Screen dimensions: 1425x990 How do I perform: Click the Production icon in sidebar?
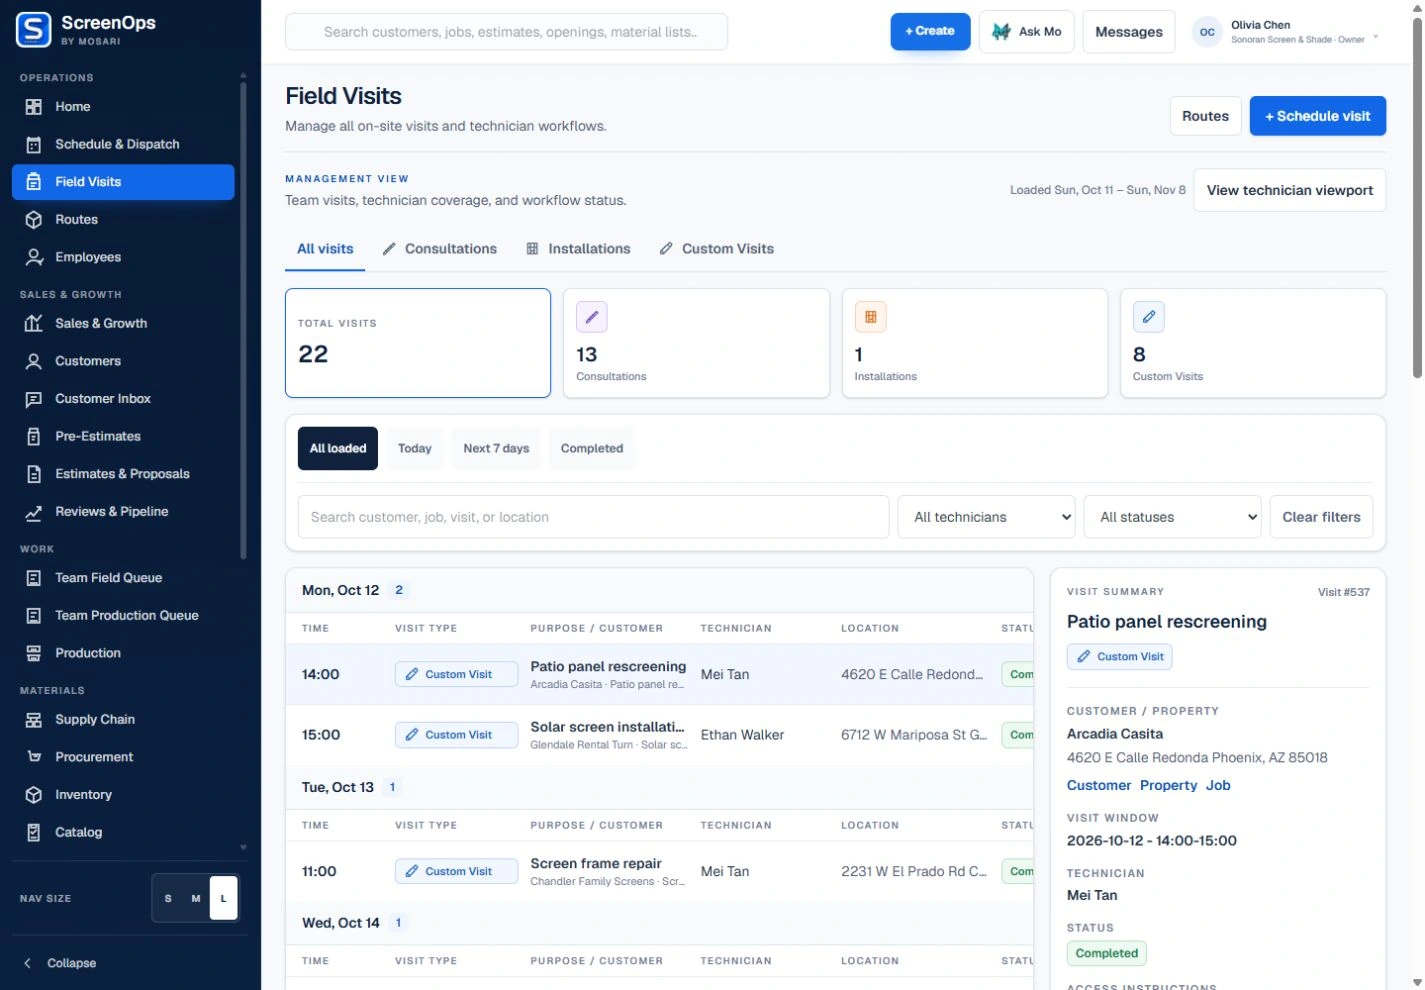(33, 653)
